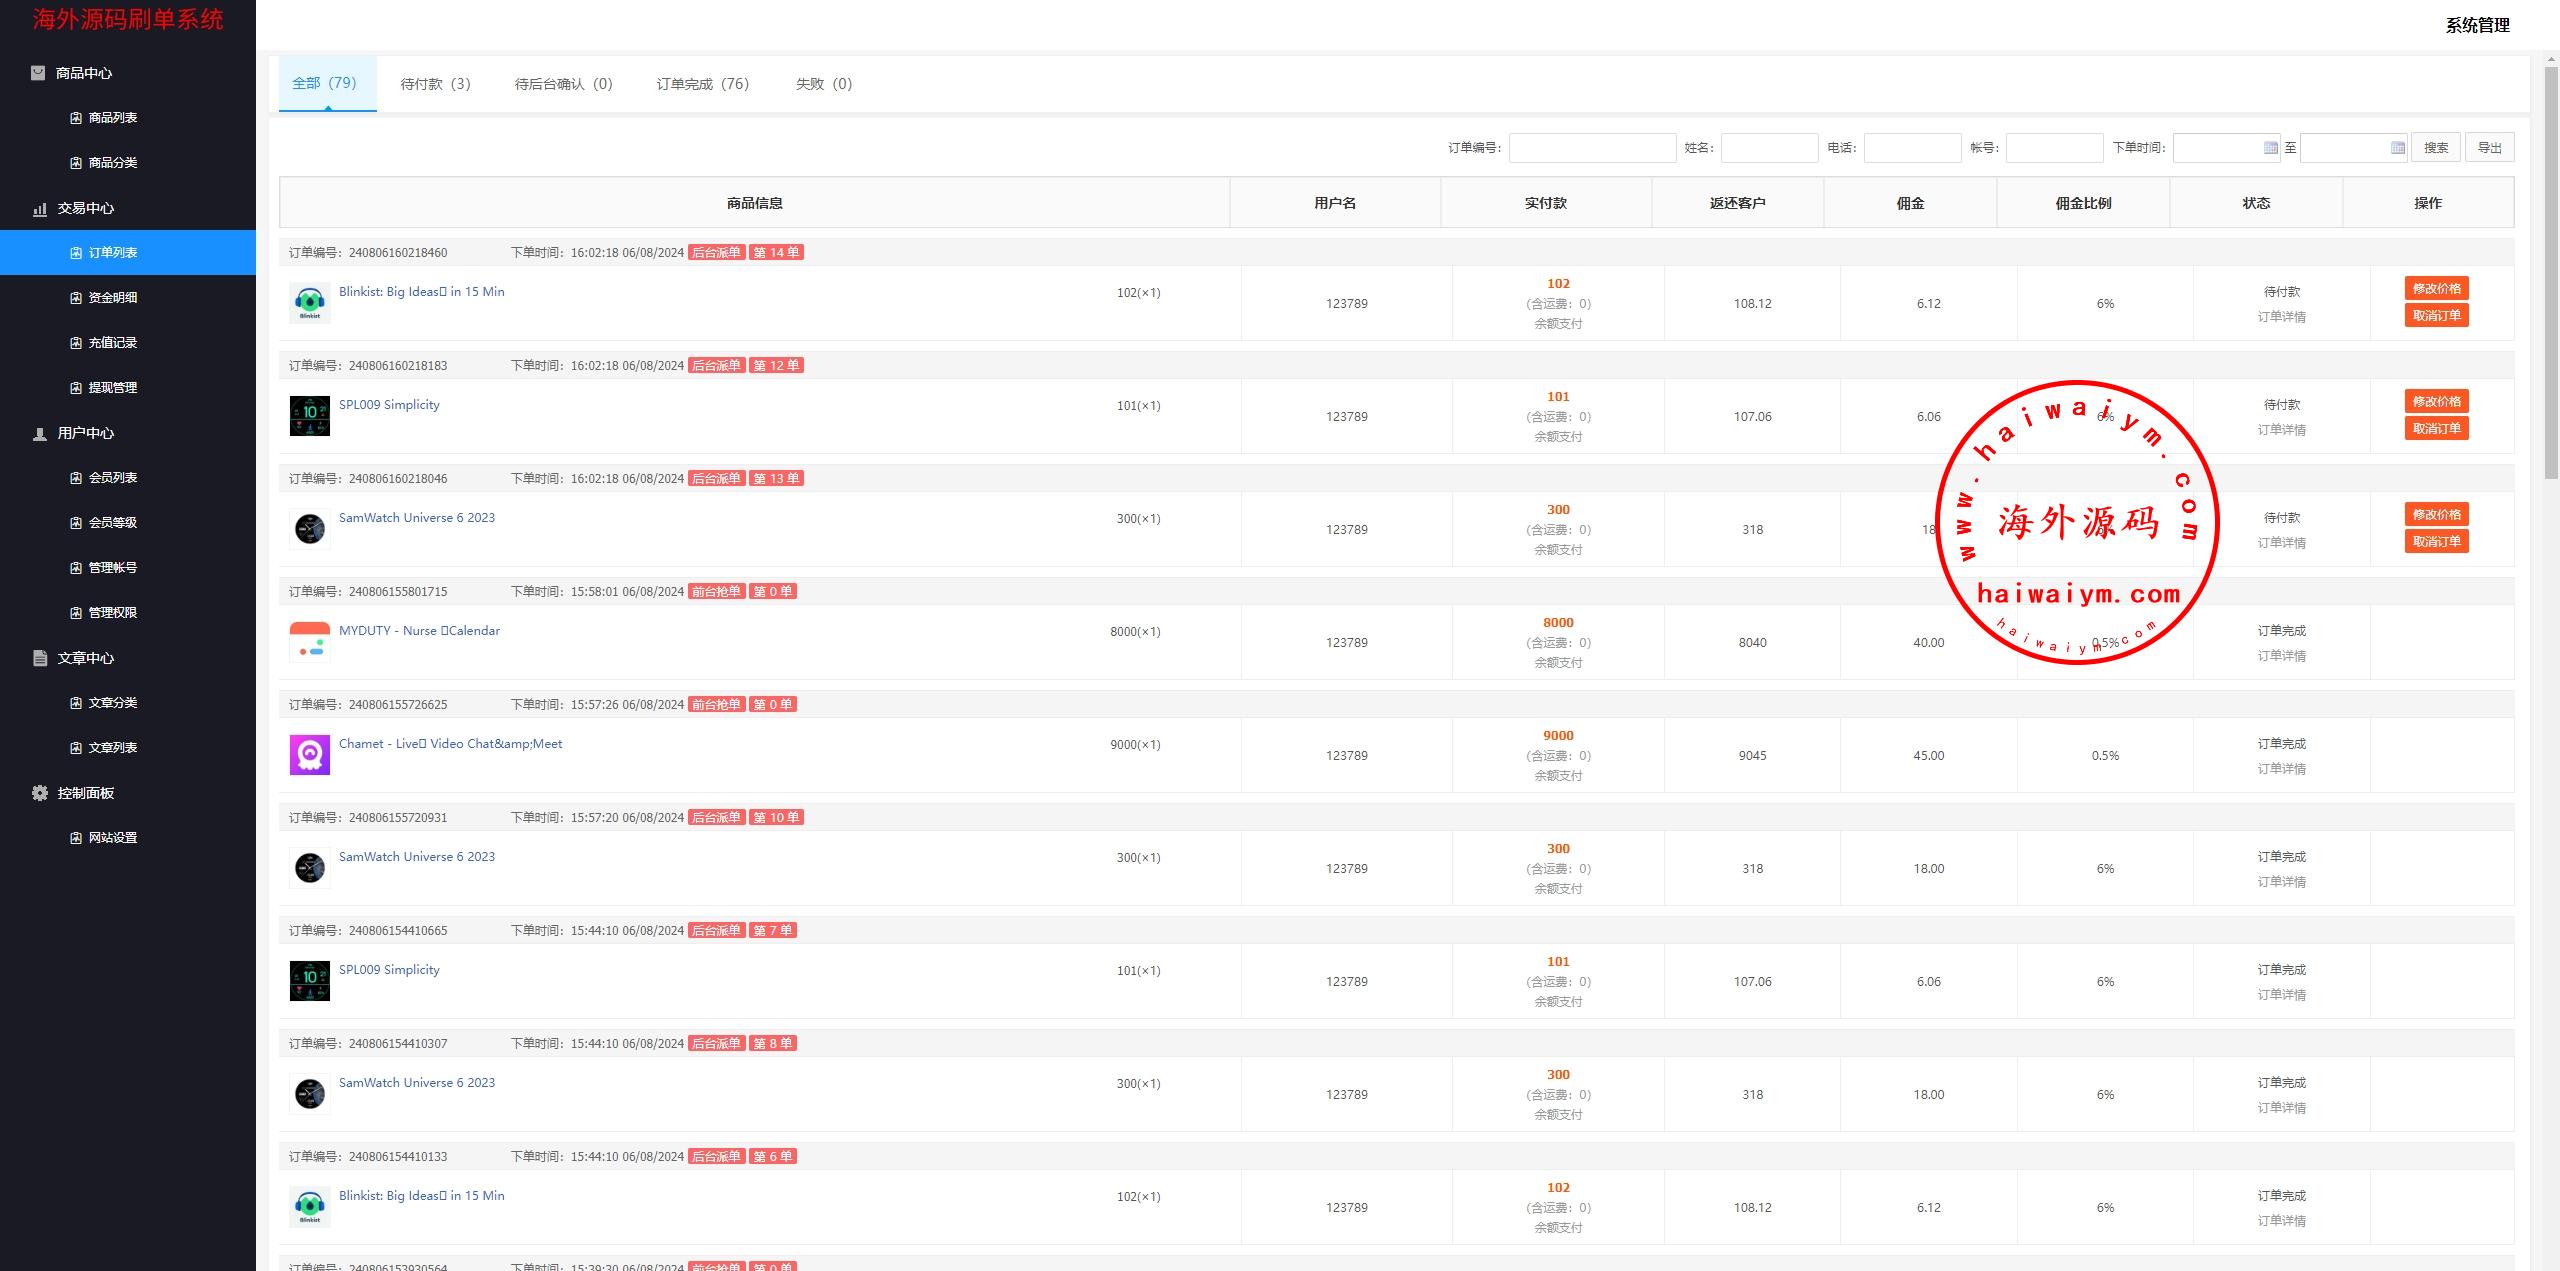Click the 文章中心 document icon

(x=40, y=658)
